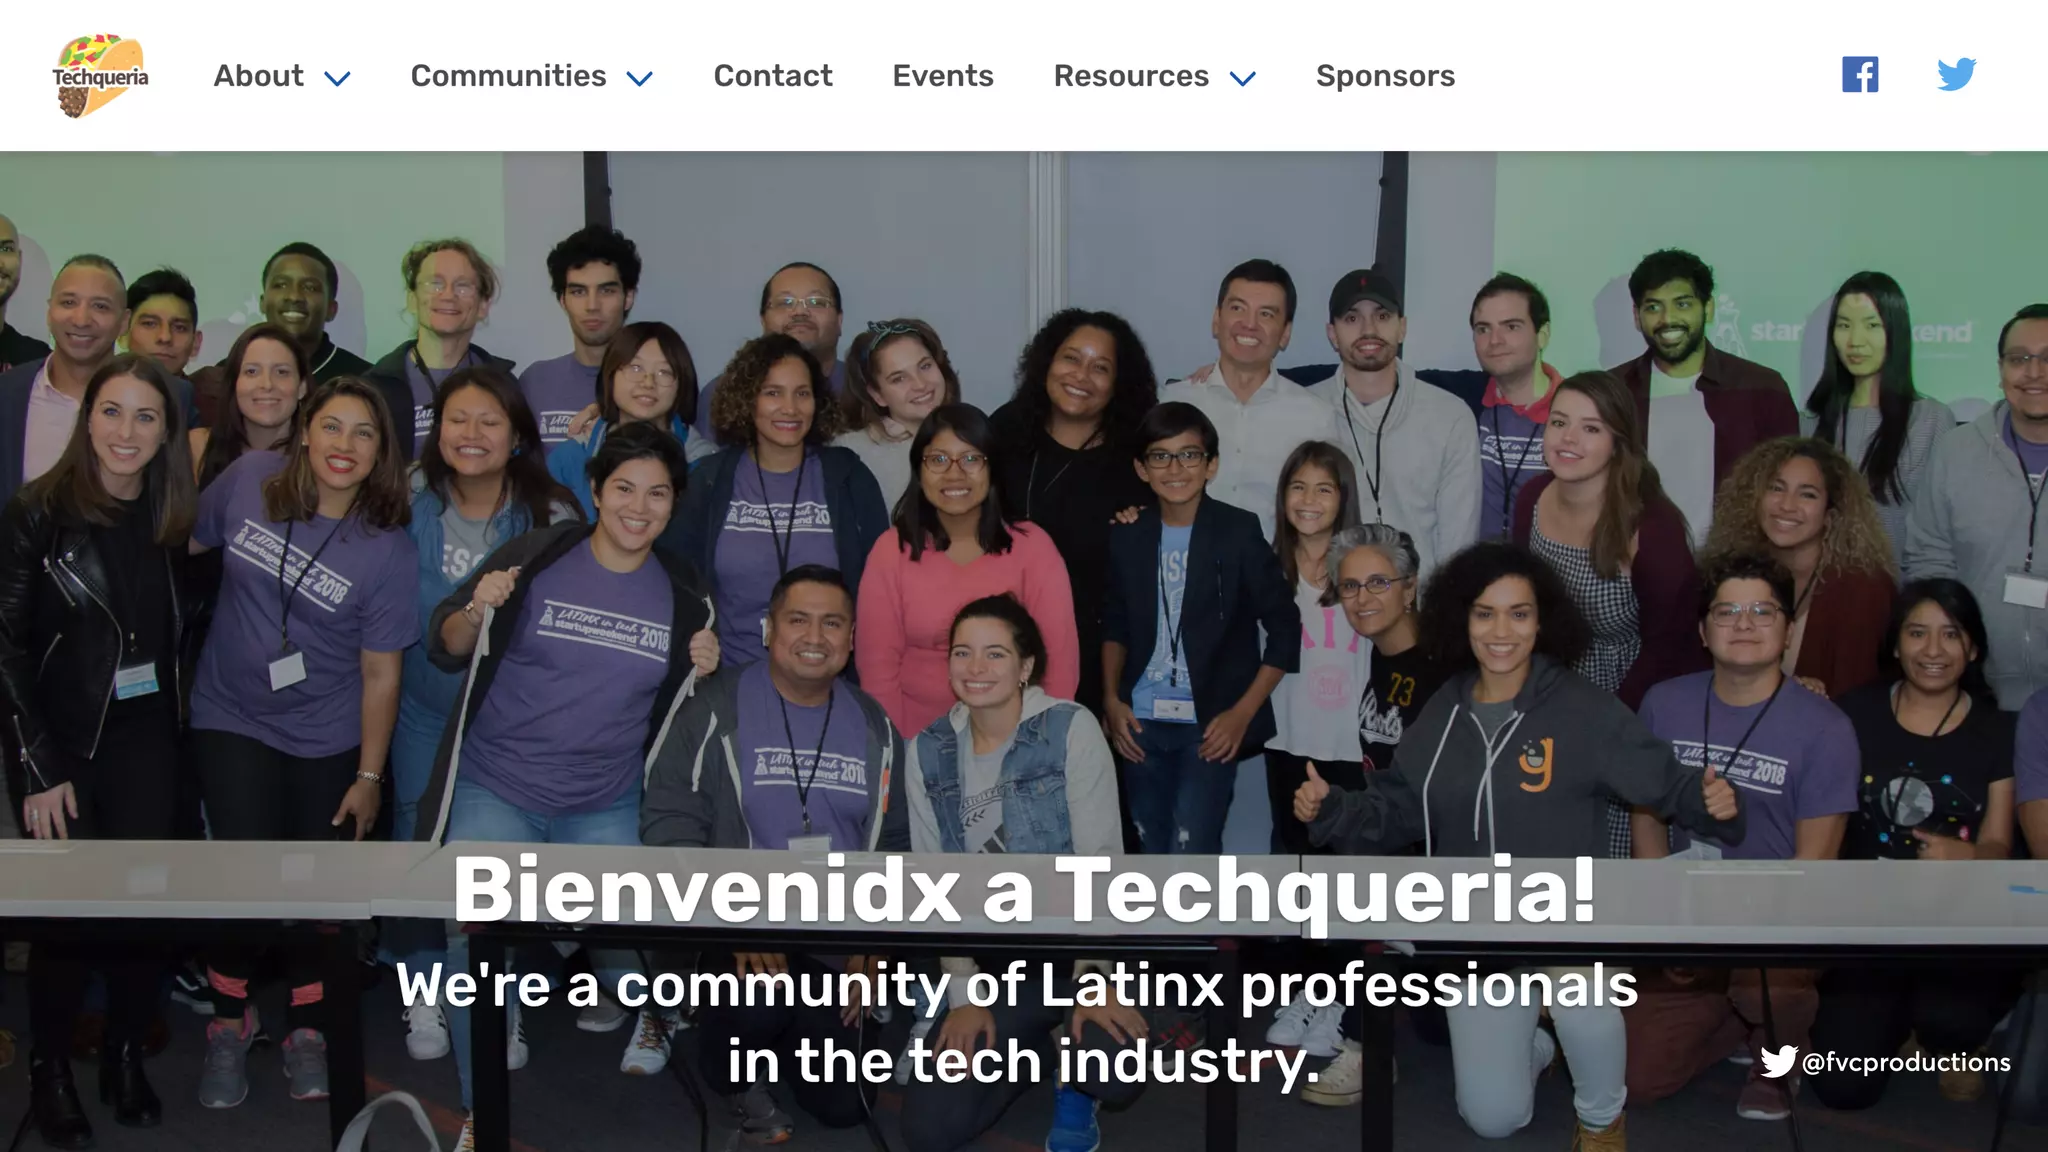This screenshot has width=2048, height=1152.
Task: Click the "in the tech industry." text line
Action: [1024, 1061]
